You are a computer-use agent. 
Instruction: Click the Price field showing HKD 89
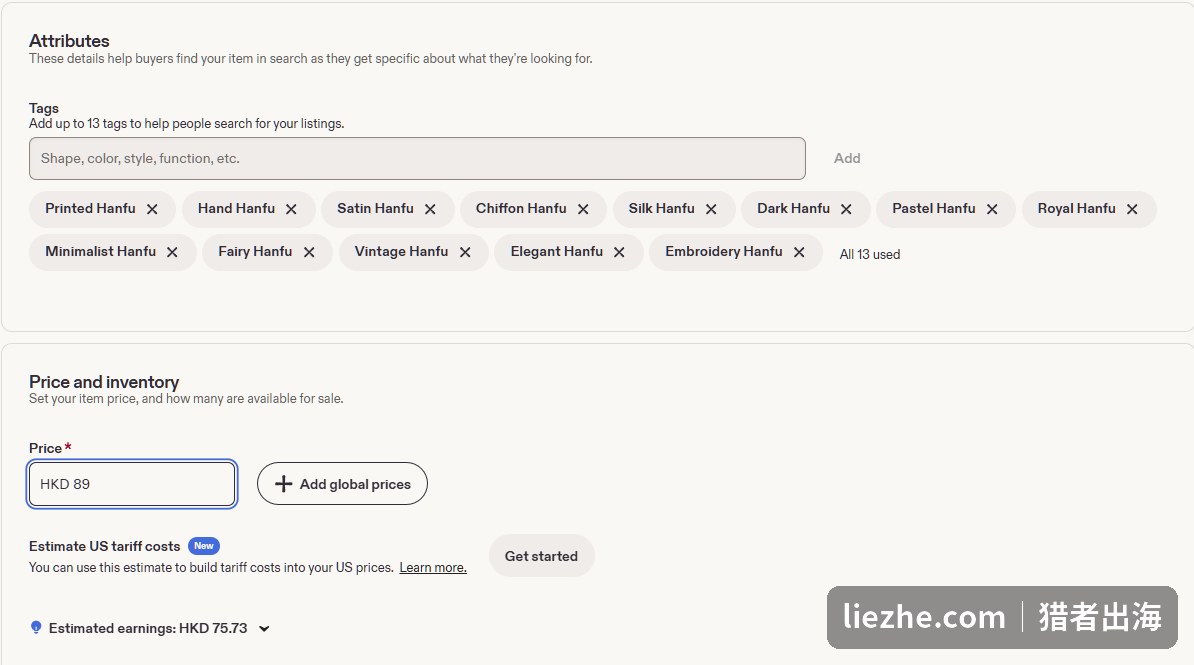pos(132,484)
